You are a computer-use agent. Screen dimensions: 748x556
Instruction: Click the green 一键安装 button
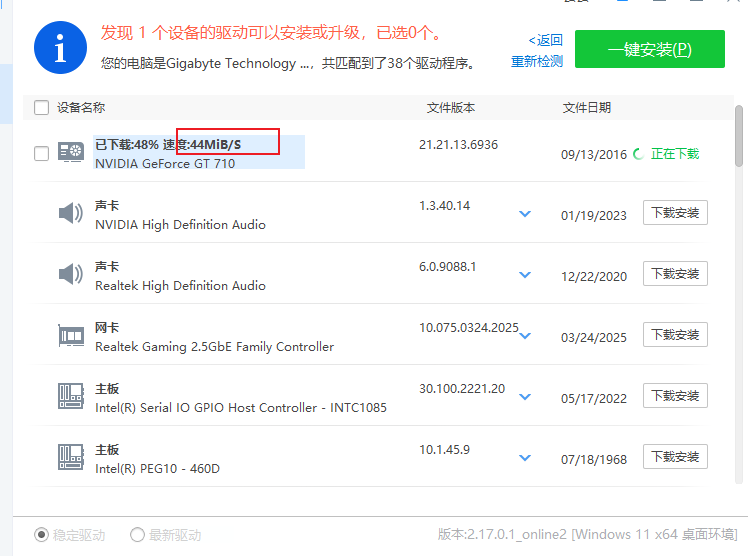(x=649, y=49)
